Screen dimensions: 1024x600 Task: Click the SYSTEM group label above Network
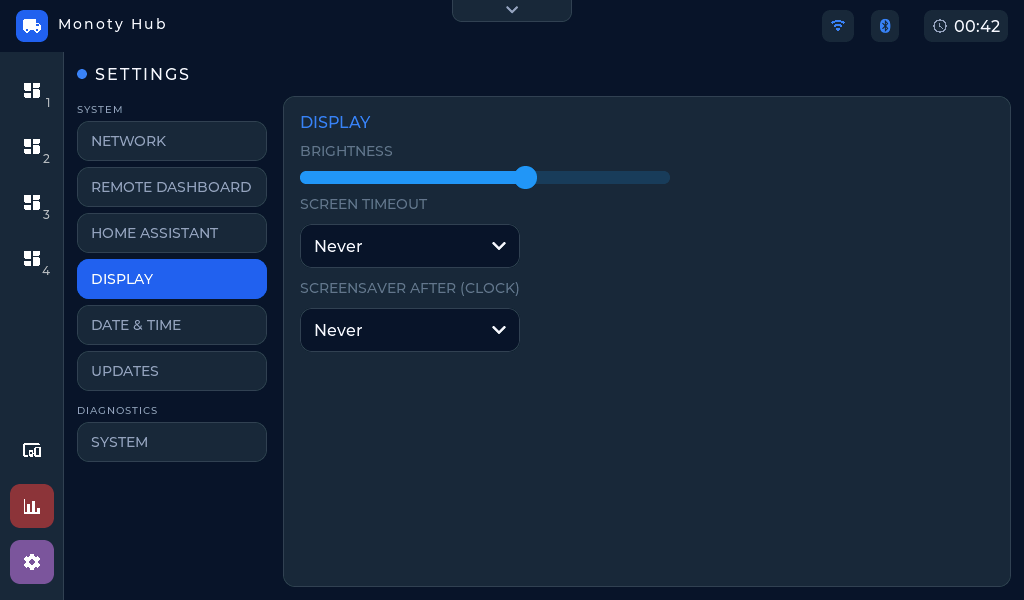(x=100, y=110)
